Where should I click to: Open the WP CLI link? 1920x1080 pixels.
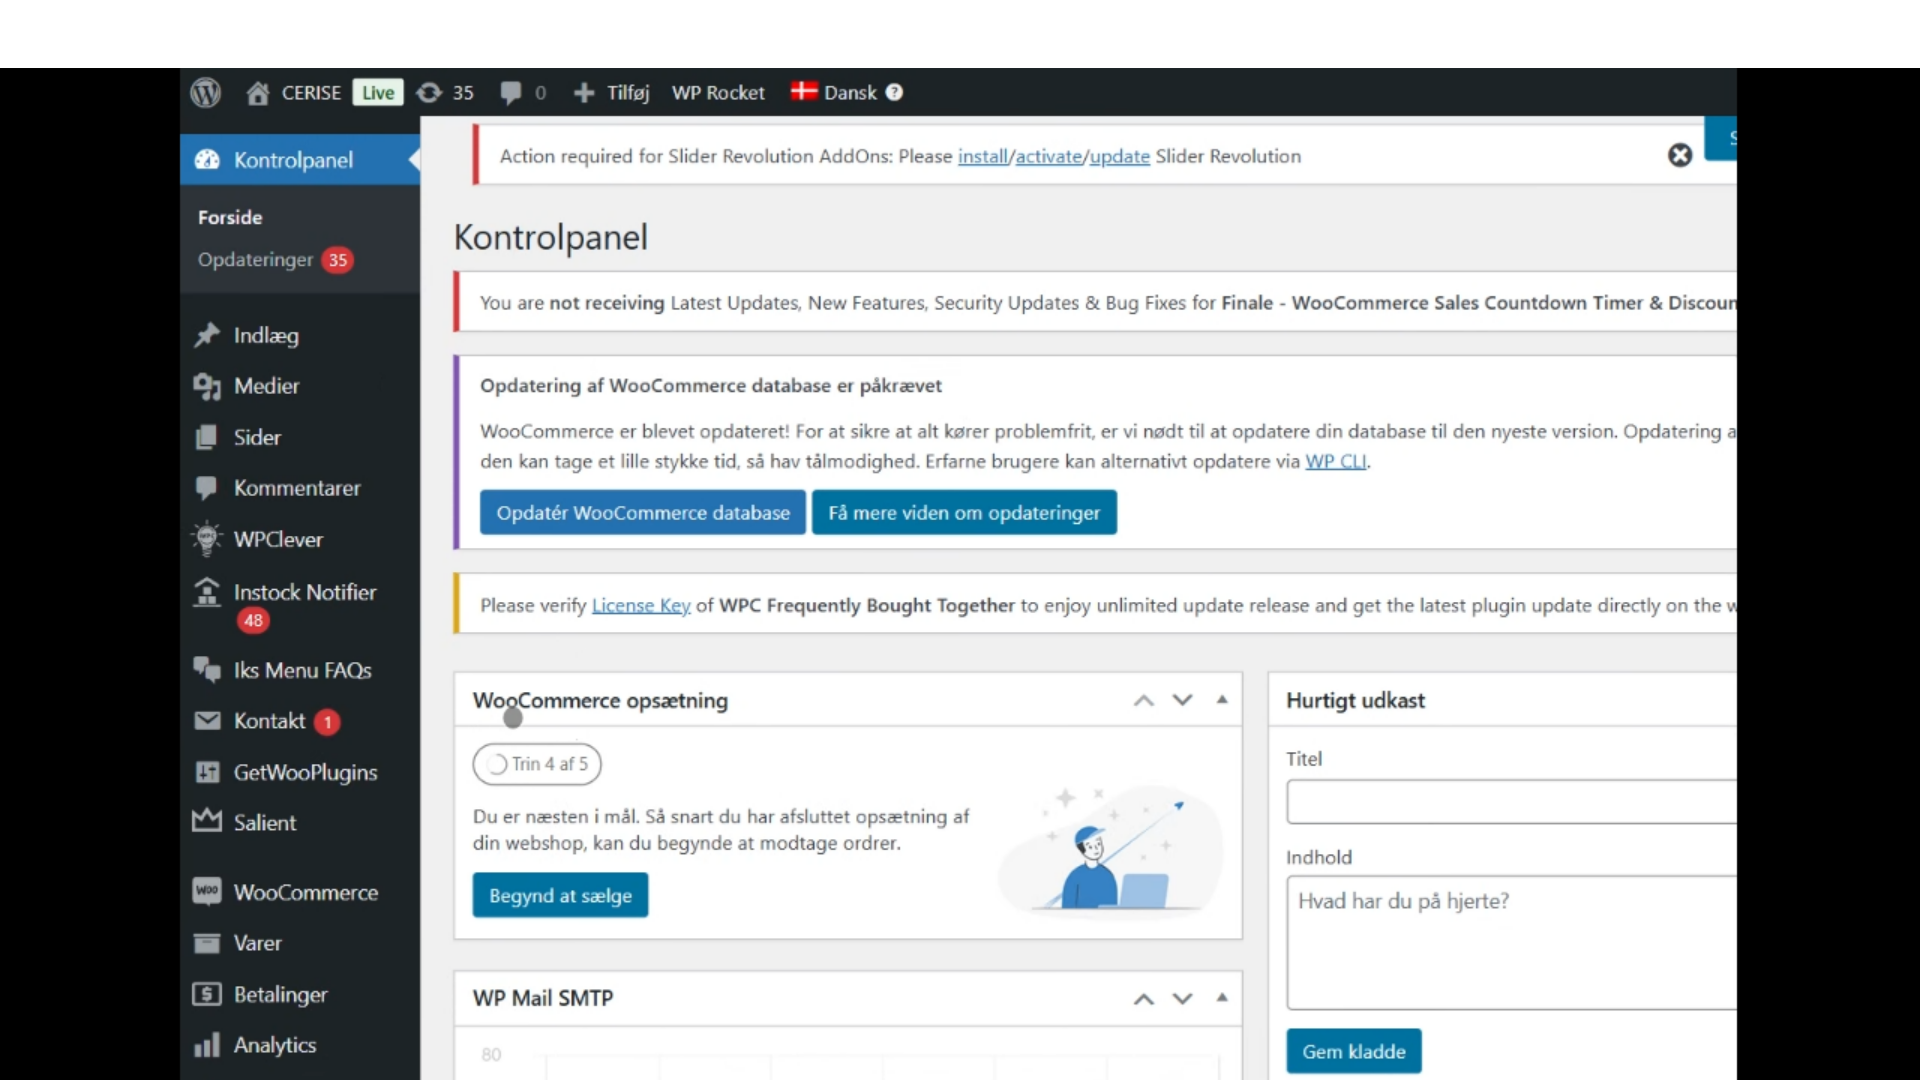click(x=1336, y=462)
